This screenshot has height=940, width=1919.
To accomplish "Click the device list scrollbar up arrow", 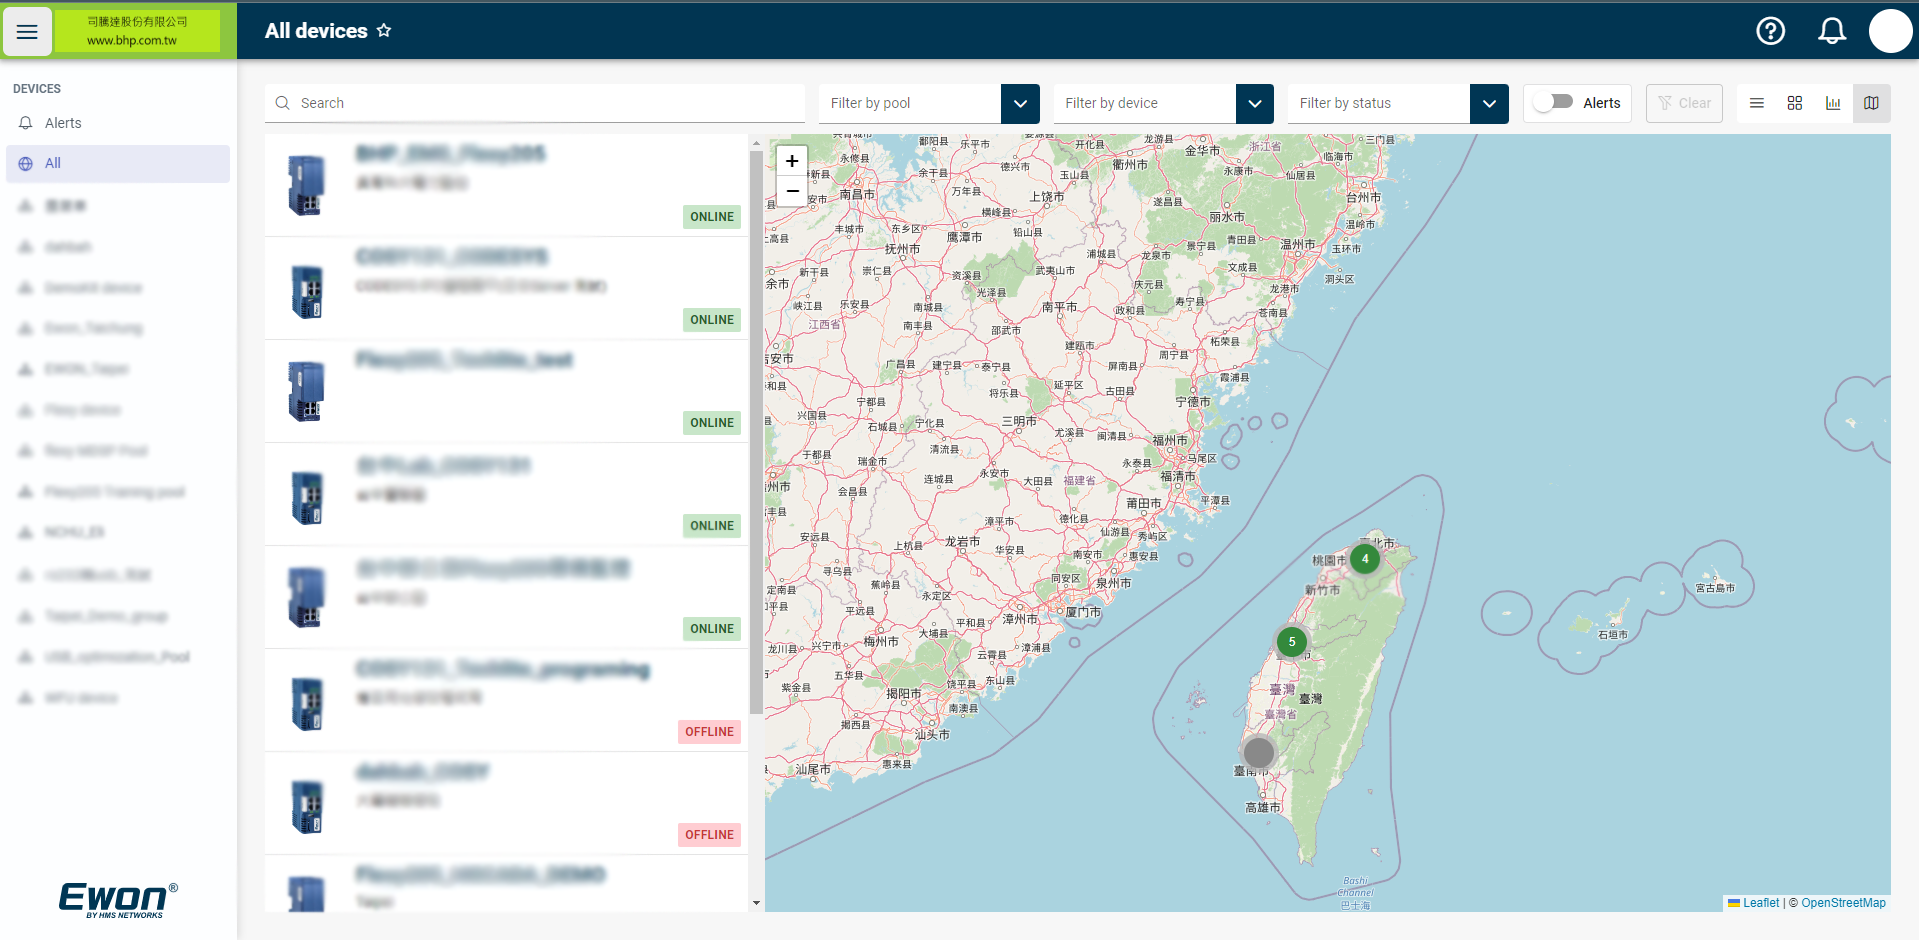I will (756, 143).
